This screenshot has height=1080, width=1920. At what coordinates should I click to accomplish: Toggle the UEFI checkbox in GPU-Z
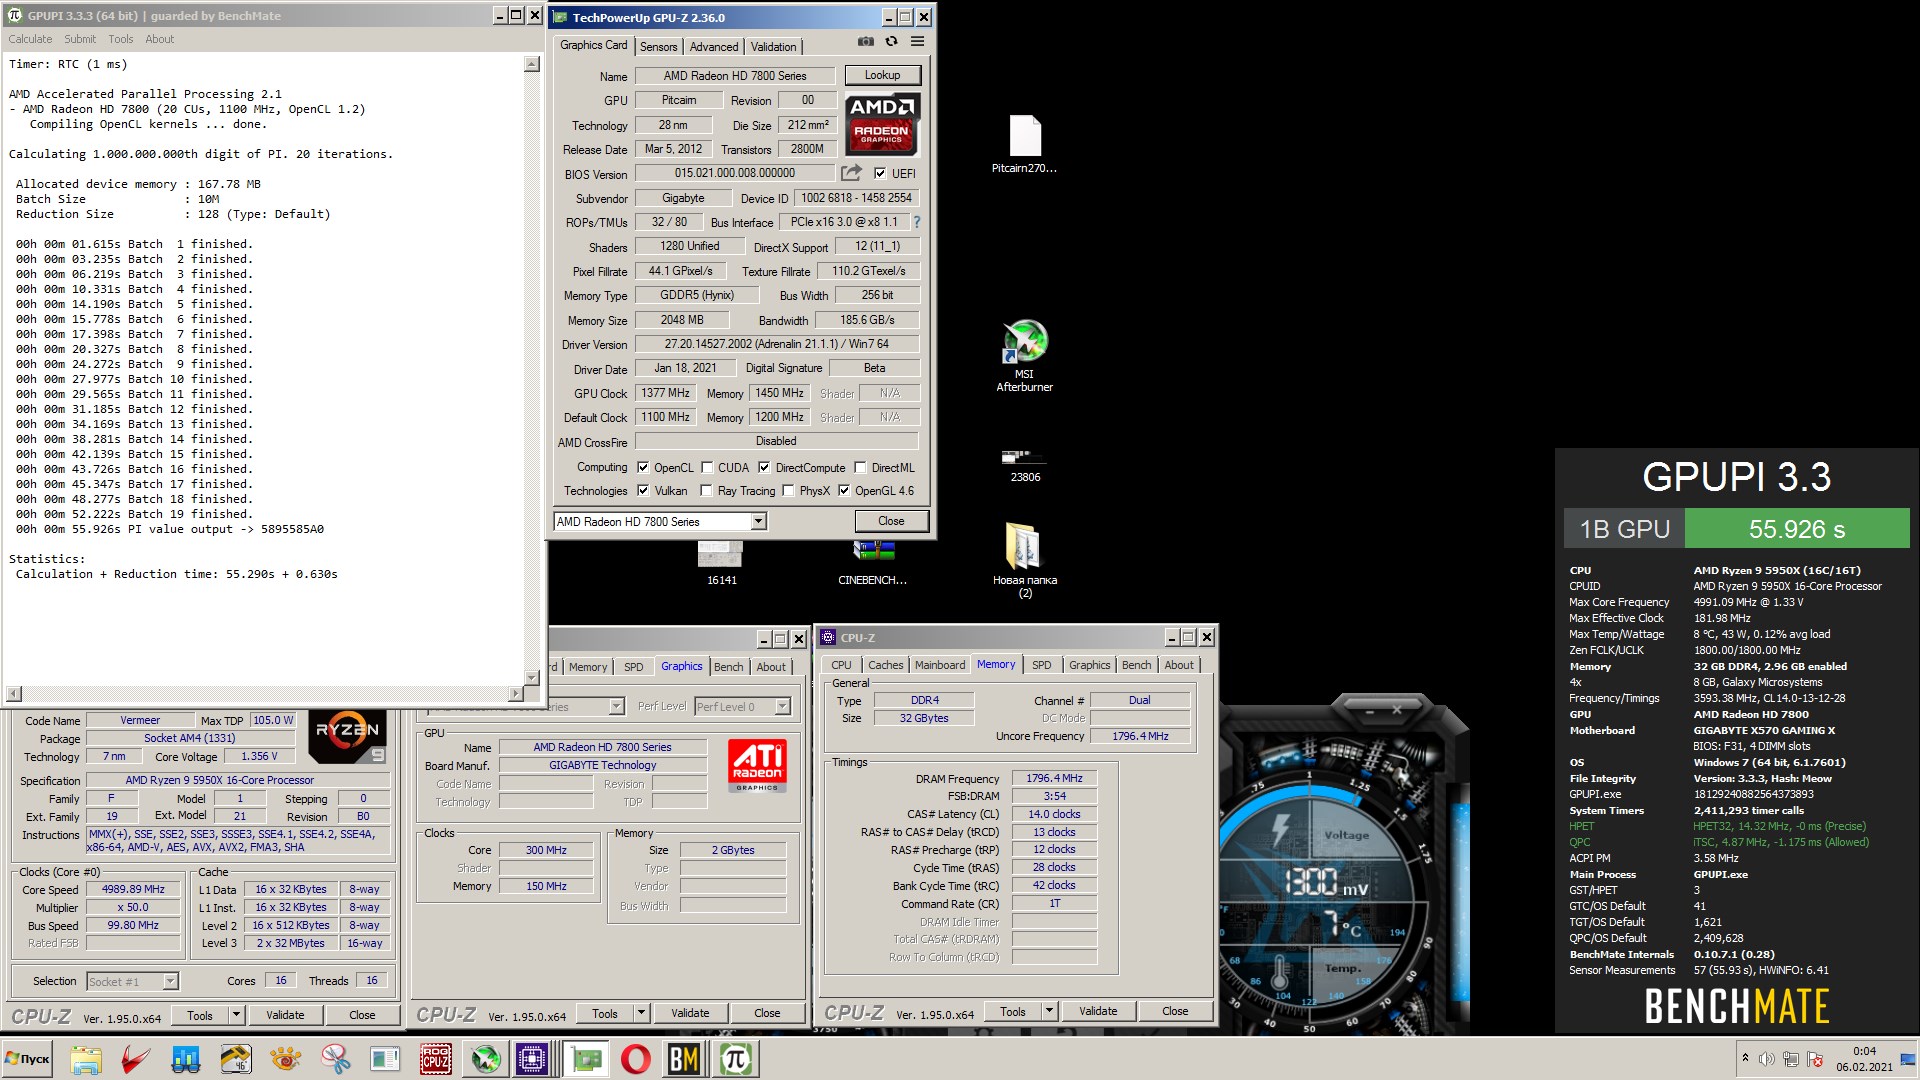point(880,173)
